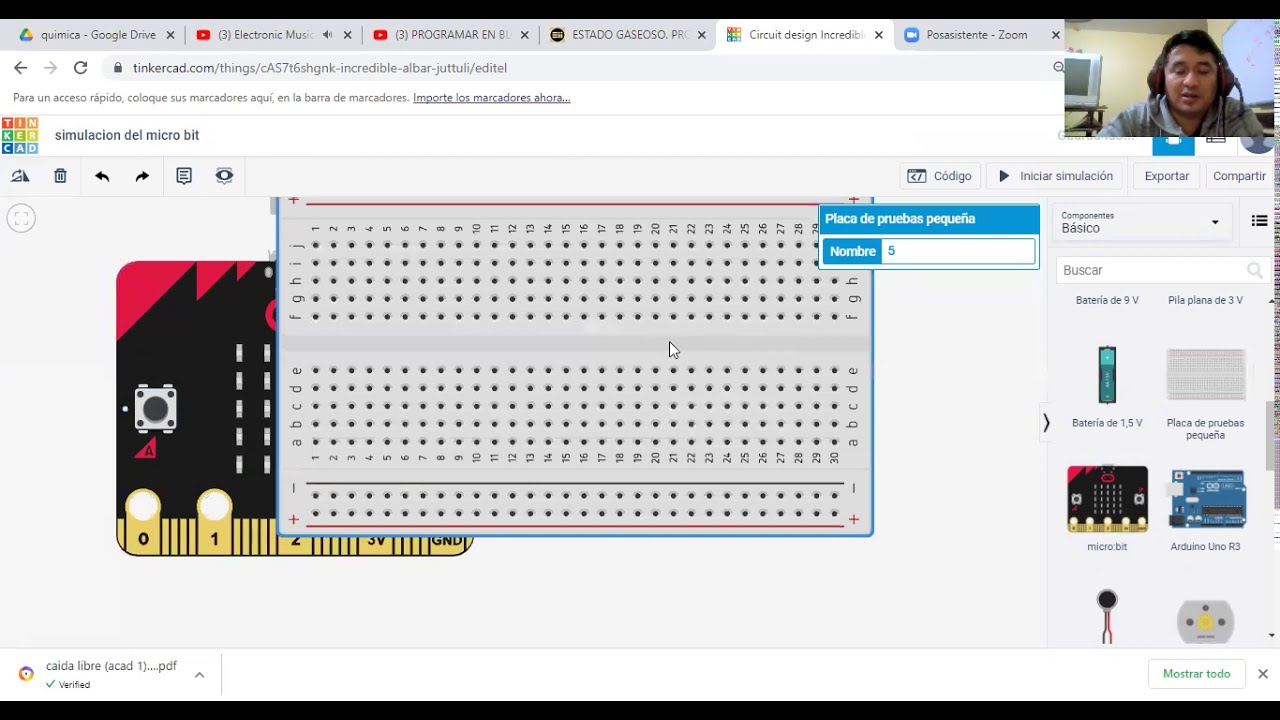Close the Circuit design browser tab
Viewport: 1280px width, 720px height.
(x=878, y=35)
